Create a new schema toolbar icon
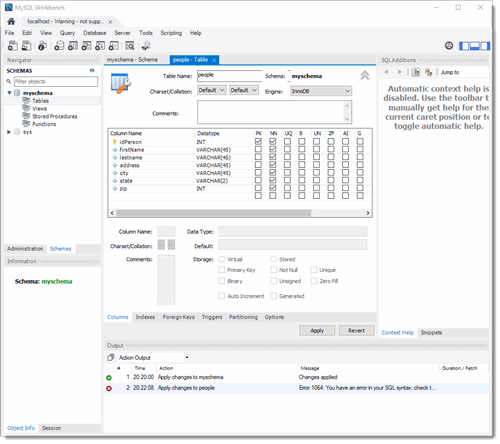The image size is (500, 444). tap(59, 46)
